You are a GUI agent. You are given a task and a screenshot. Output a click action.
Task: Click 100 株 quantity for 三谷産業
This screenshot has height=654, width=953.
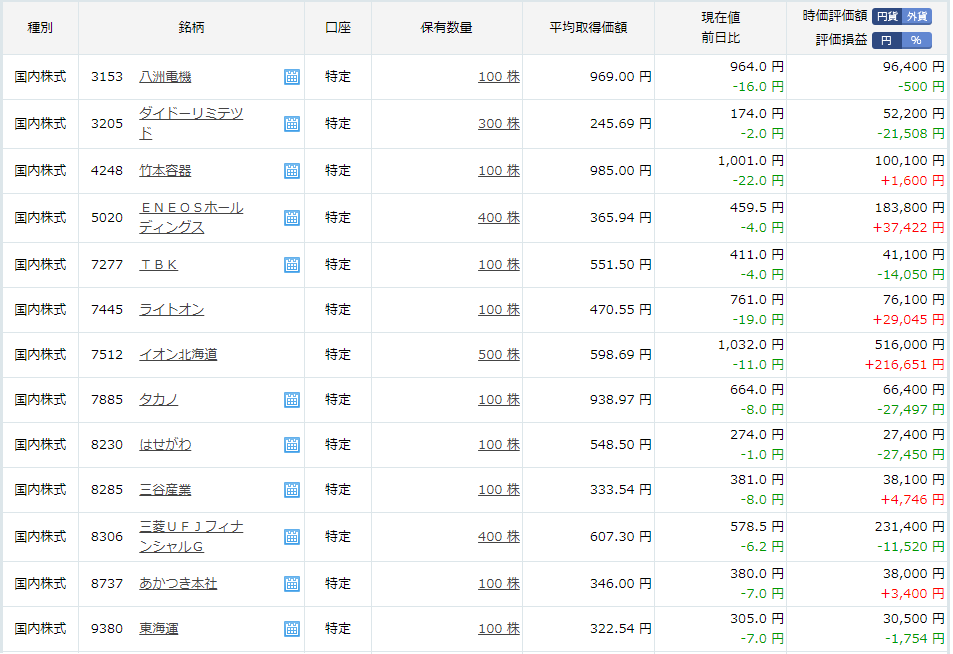(499, 490)
